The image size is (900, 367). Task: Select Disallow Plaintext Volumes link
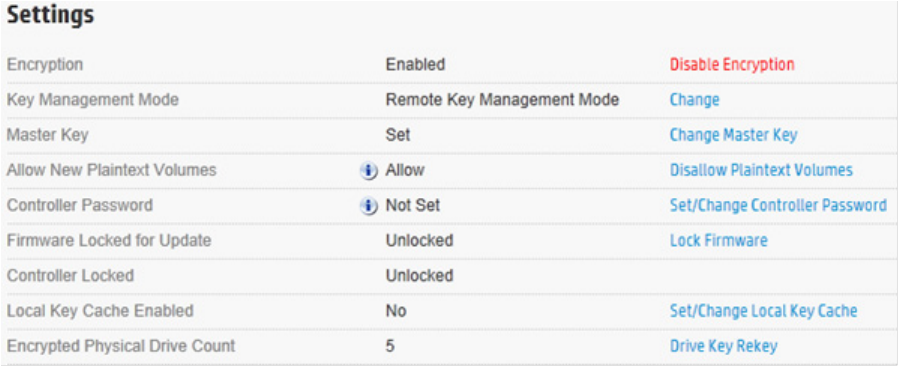click(761, 170)
